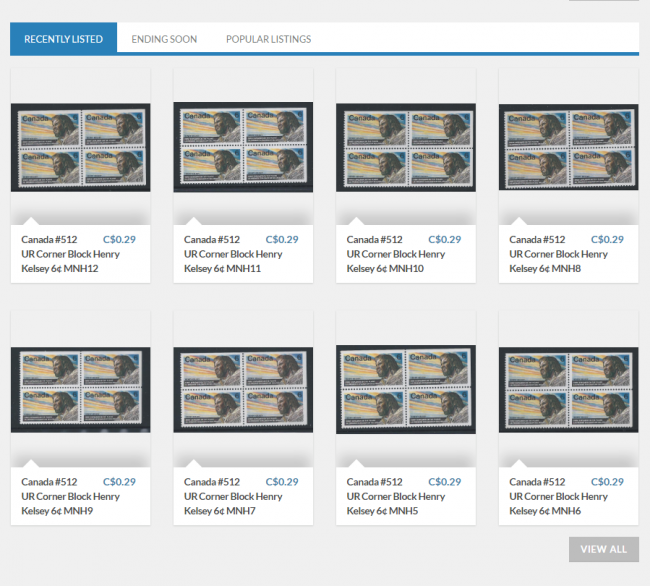Click the C$0.29 price on the MNH10 listing
Viewport: 650px width, 586px height.
[445, 240]
